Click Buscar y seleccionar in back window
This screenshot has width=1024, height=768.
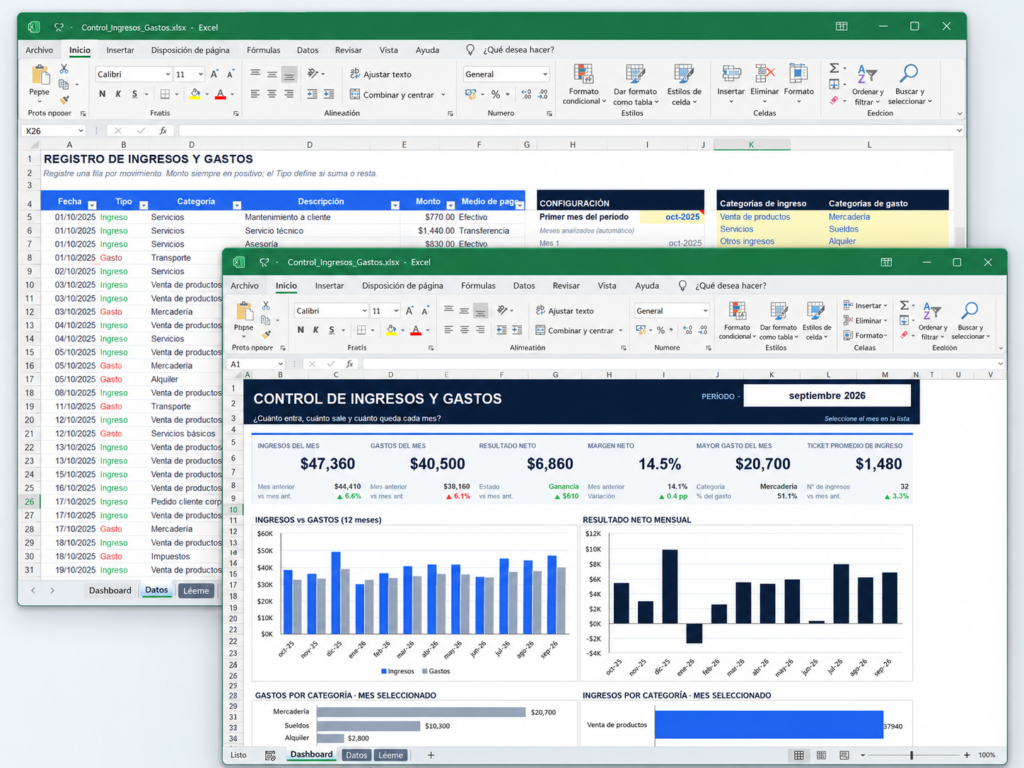point(910,85)
